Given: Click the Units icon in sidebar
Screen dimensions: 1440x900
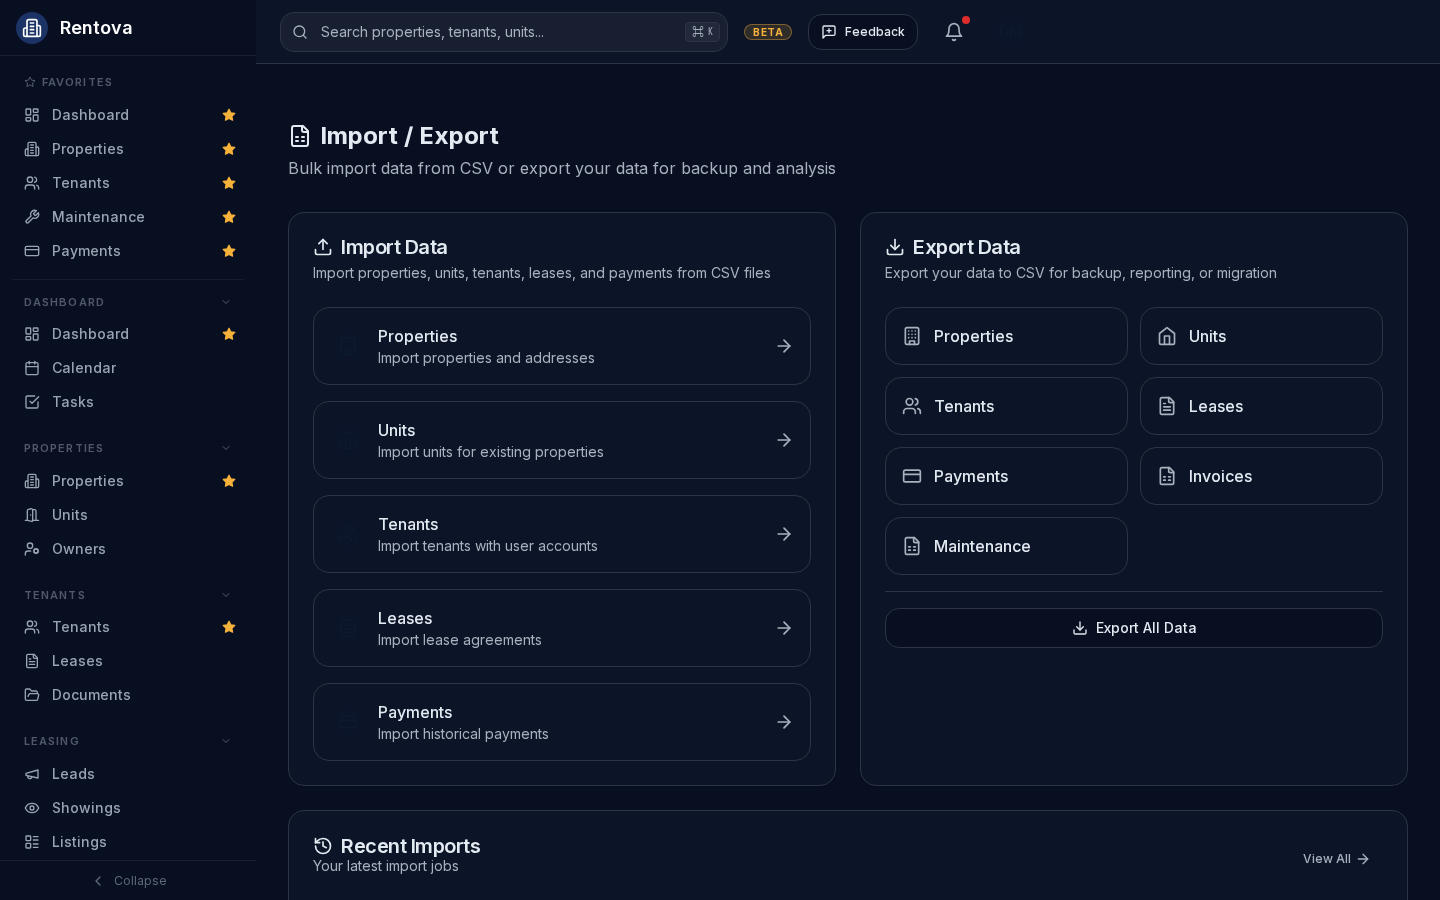Looking at the screenshot, I should [32, 515].
